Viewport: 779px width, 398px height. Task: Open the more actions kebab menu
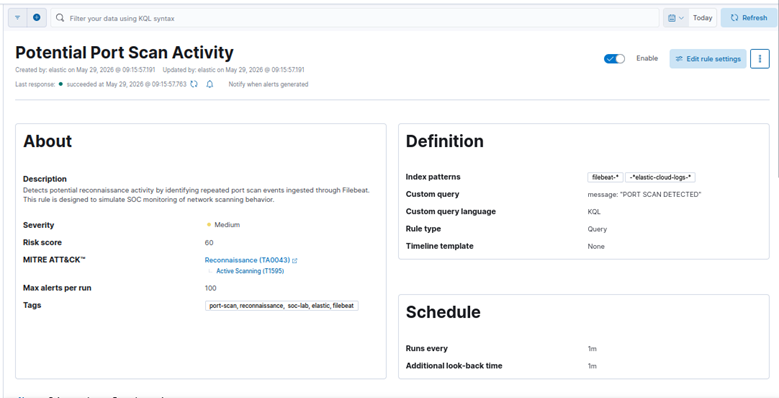[760, 59]
